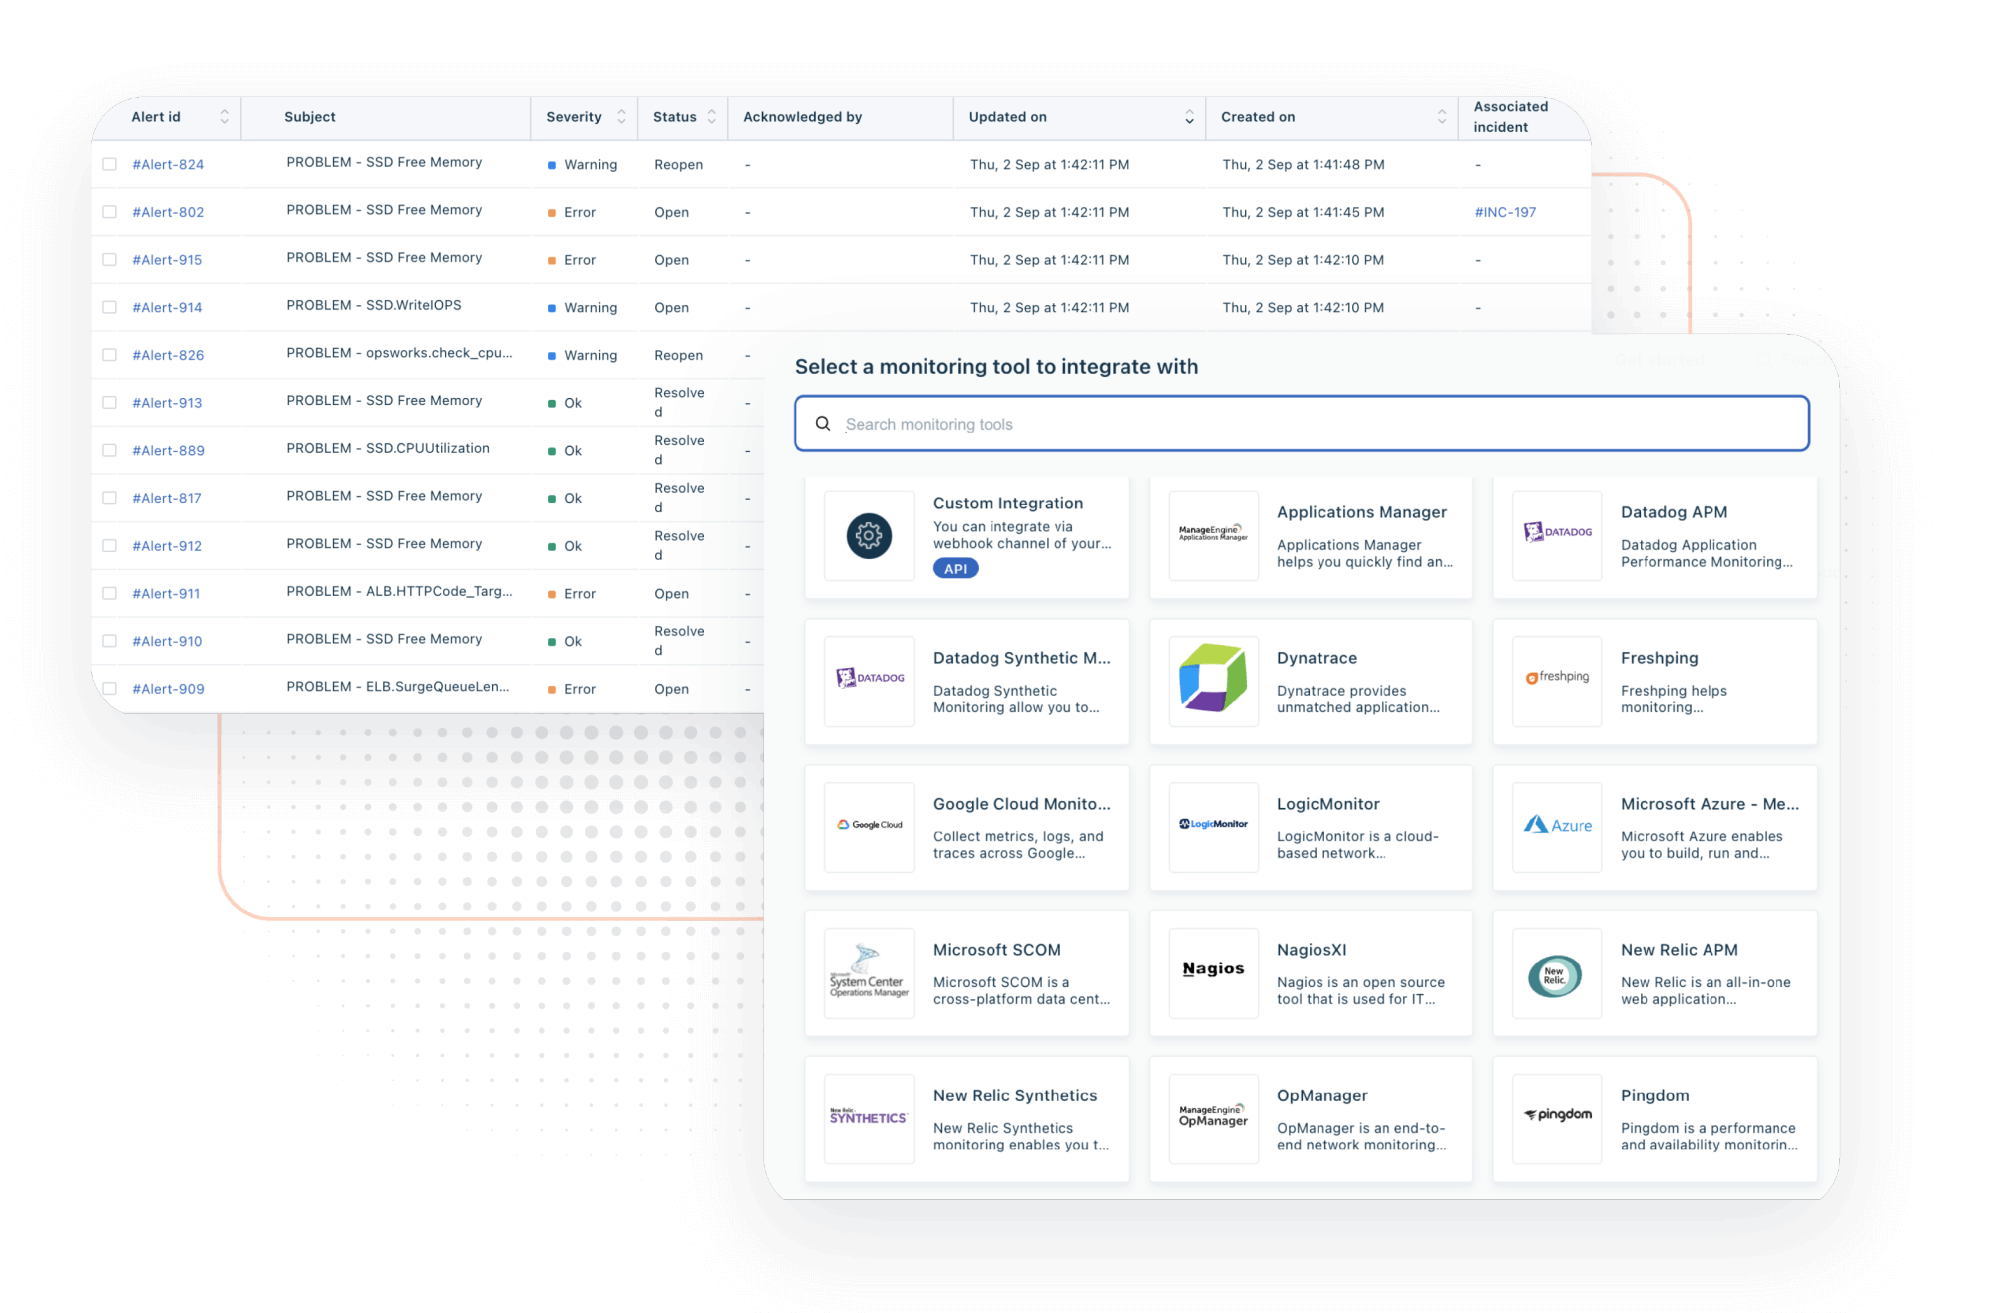
Task: Open the #Alert-914 link
Action: click(x=167, y=308)
